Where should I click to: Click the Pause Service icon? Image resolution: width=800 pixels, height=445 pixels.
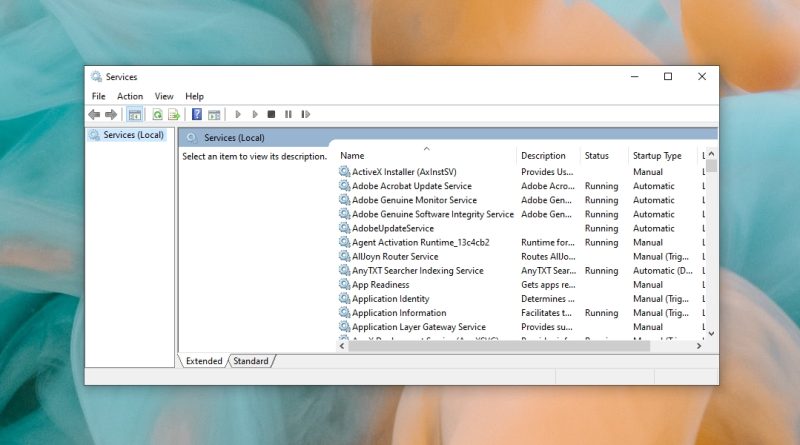pyautogui.click(x=288, y=114)
